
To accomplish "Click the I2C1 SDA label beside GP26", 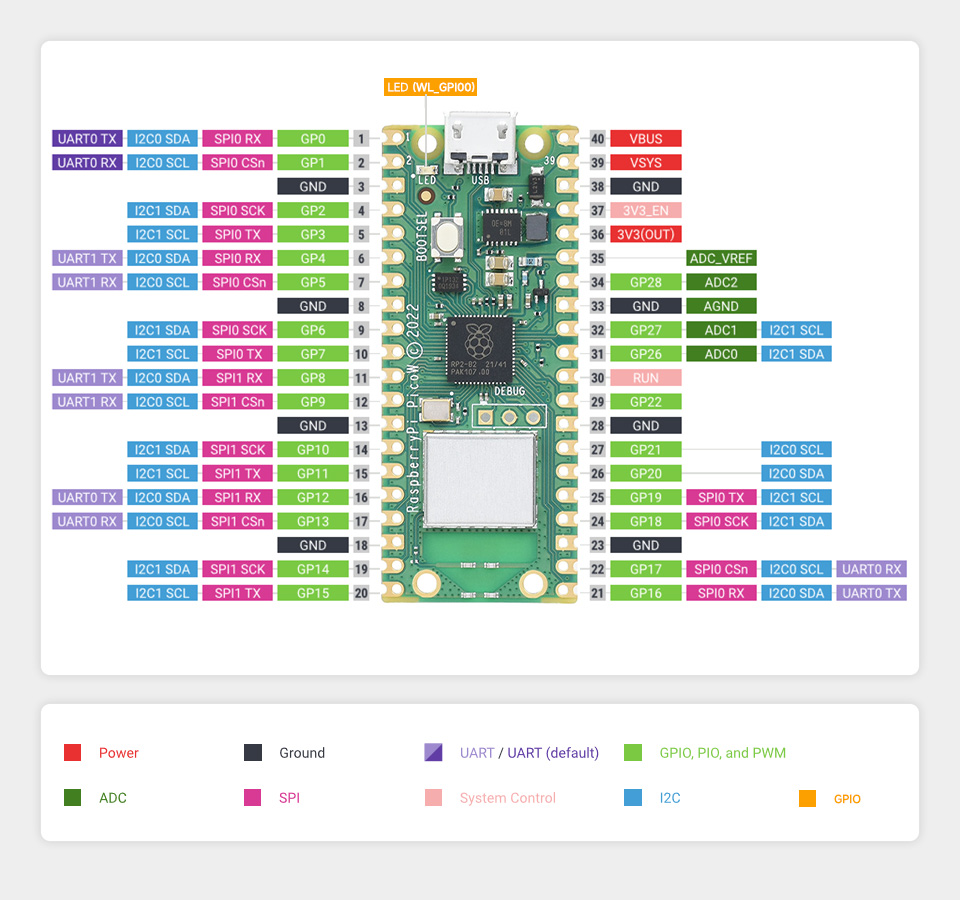I will click(x=796, y=353).
